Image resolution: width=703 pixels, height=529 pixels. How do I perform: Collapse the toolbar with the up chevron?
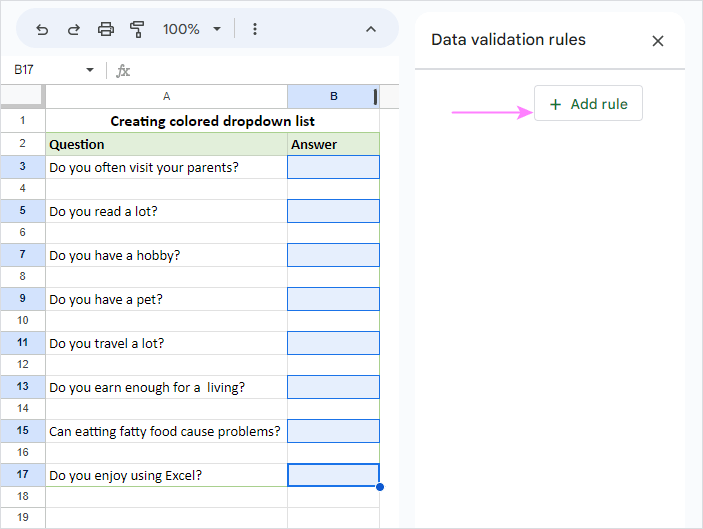pos(371,30)
